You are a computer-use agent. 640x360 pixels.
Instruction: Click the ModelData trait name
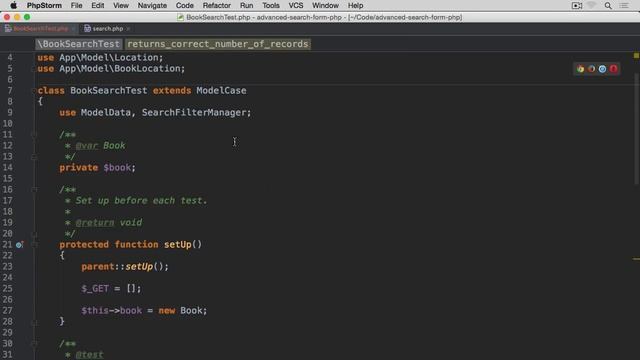(x=105, y=113)
